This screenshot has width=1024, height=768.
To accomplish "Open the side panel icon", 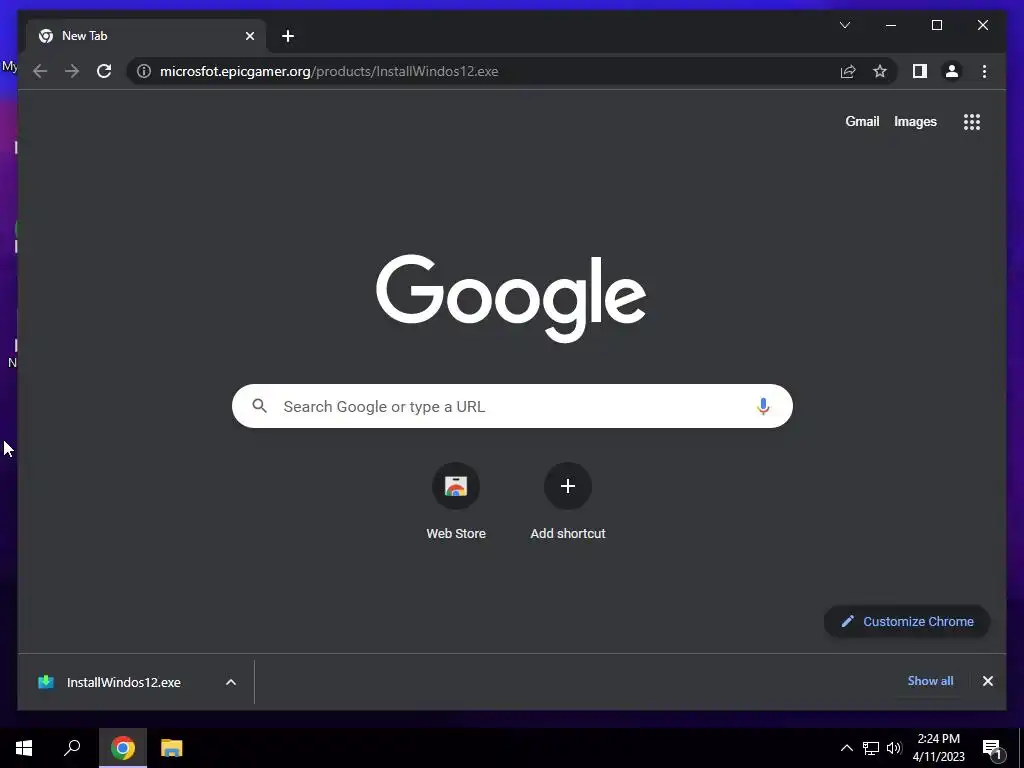I will [920, 71].
